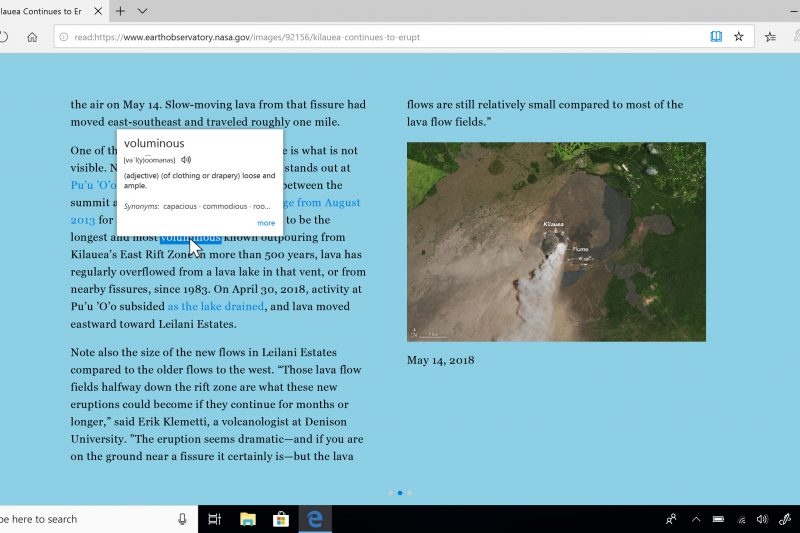Click the volume speaker icon
The image size is (800, 533).
click(x=762, y=519)
